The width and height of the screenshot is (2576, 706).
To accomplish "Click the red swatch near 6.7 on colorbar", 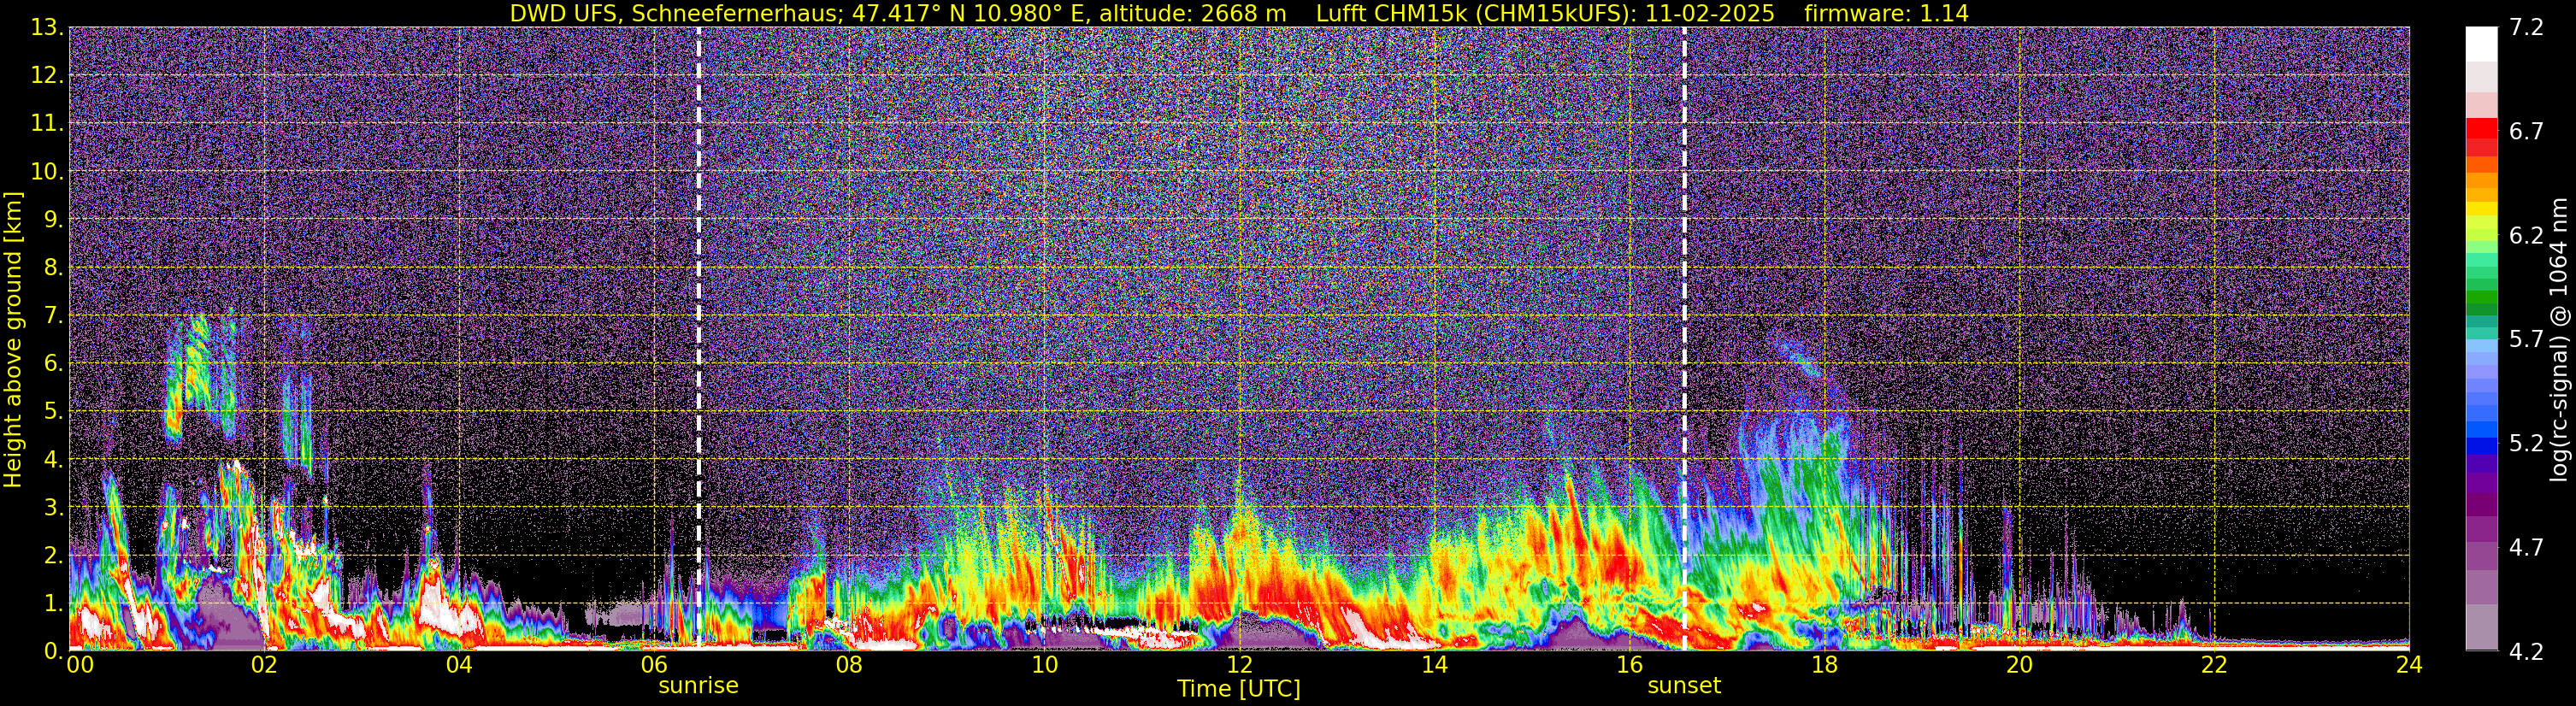I will [x=2481, y=128].
